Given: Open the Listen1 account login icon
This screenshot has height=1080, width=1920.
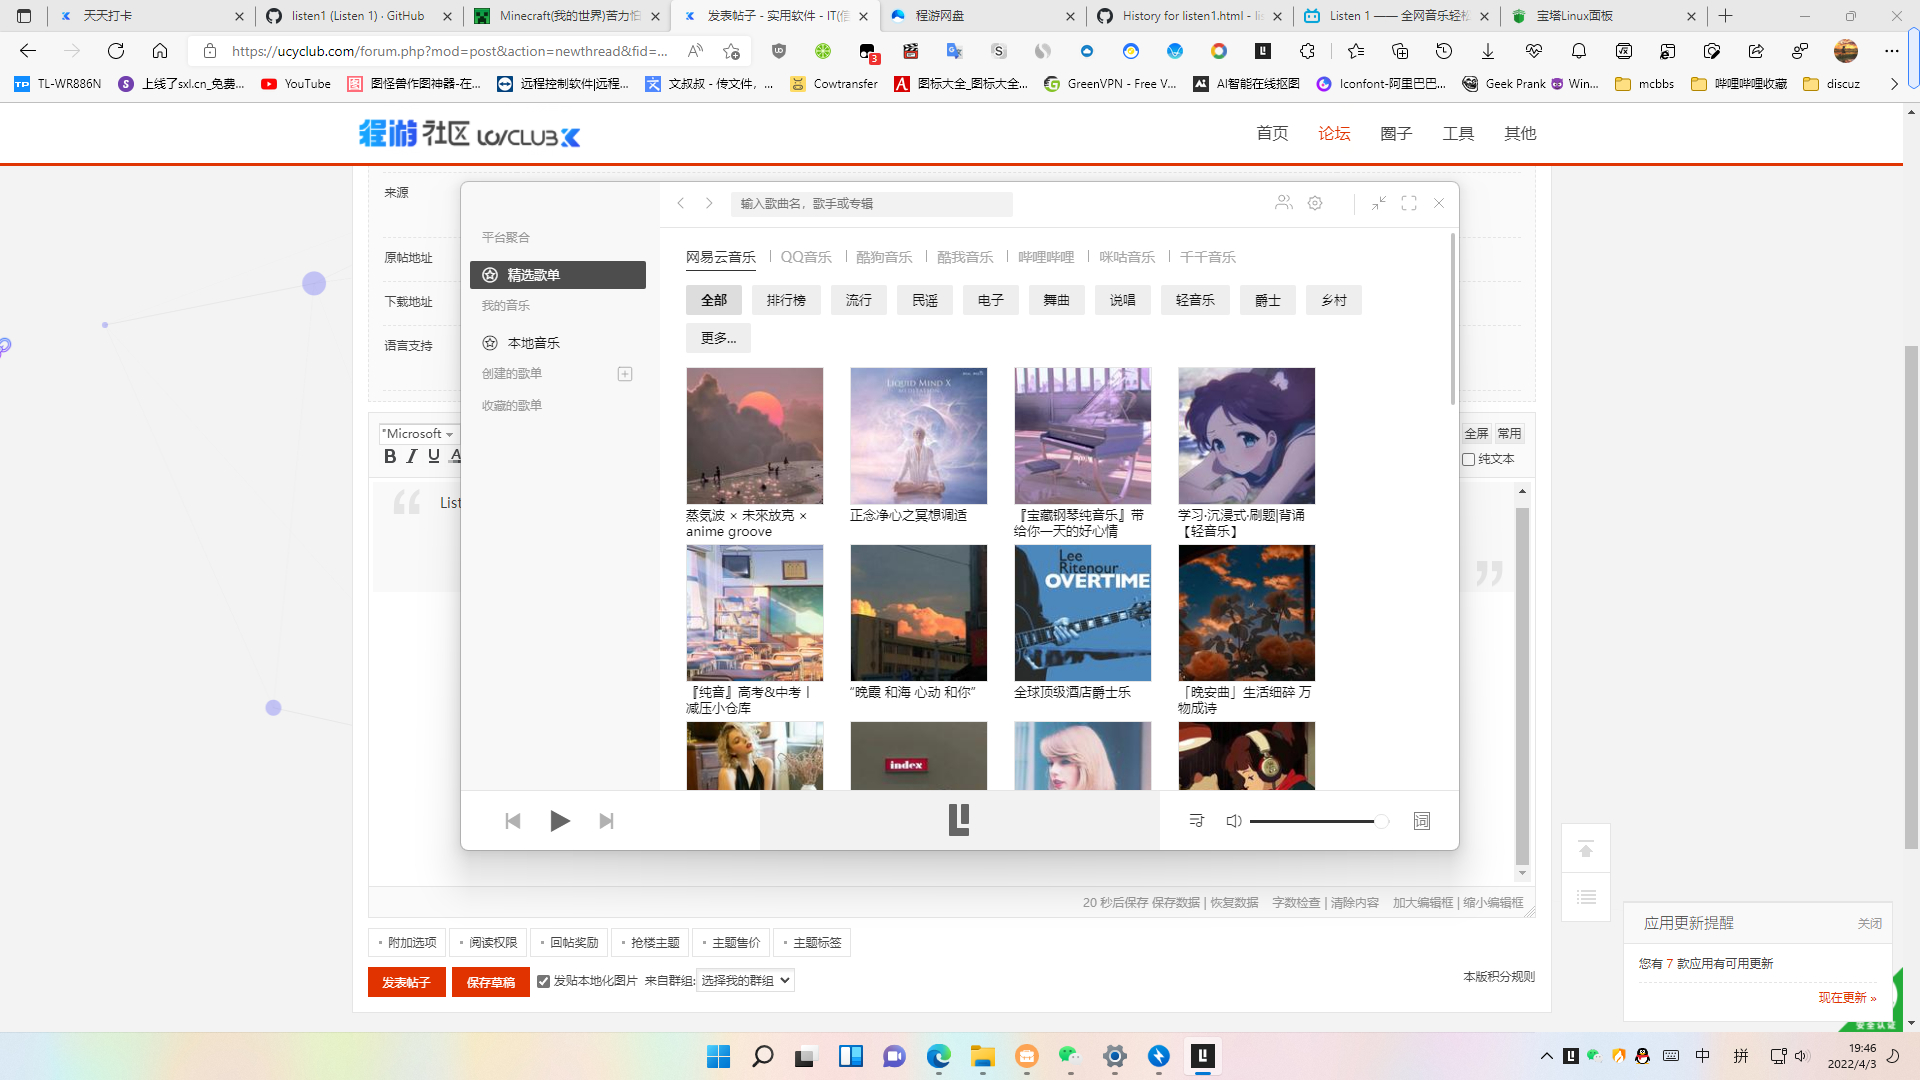Looking at the screenshot, I should (x=1284, y=203).
